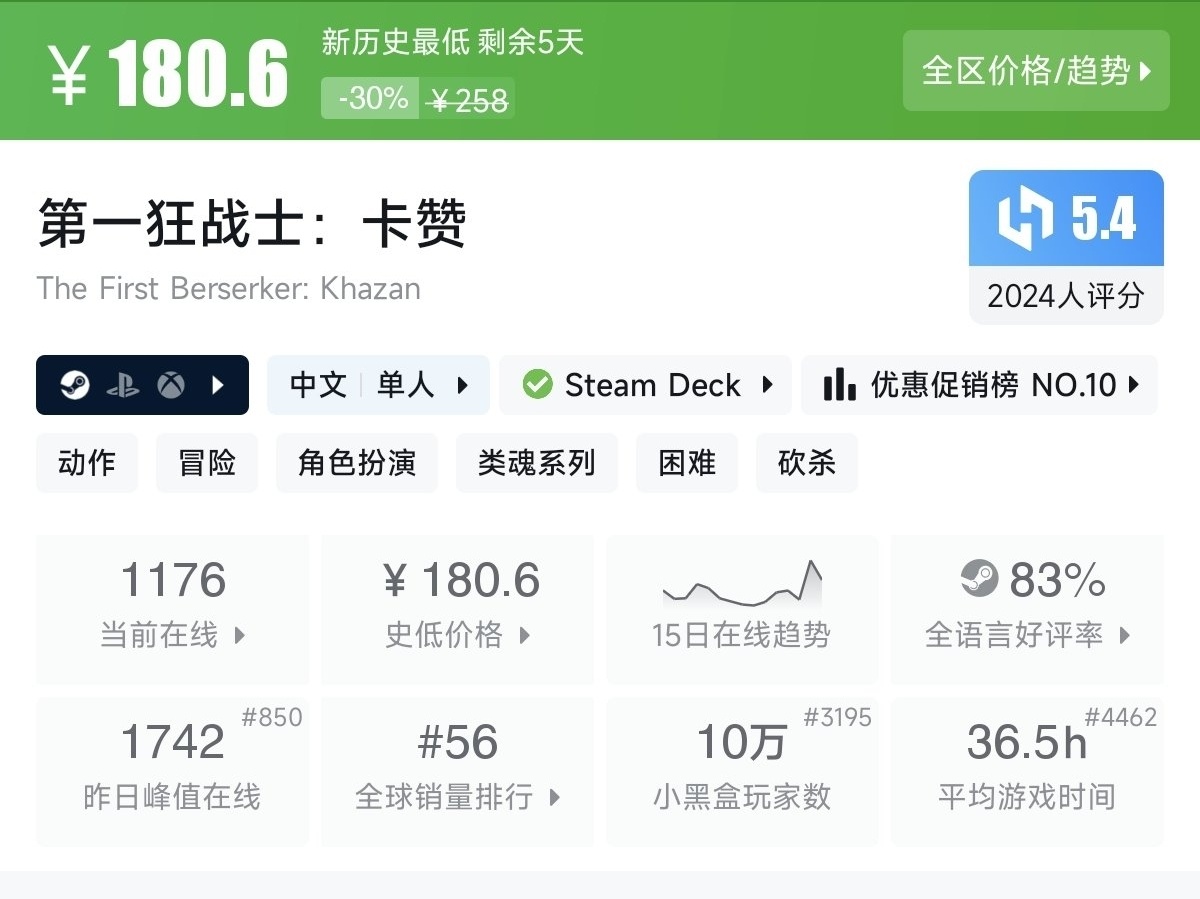The image size is (1200, 899).
Task: Click the green Steam Deck verified checkmark
Action: click(537, 385)
